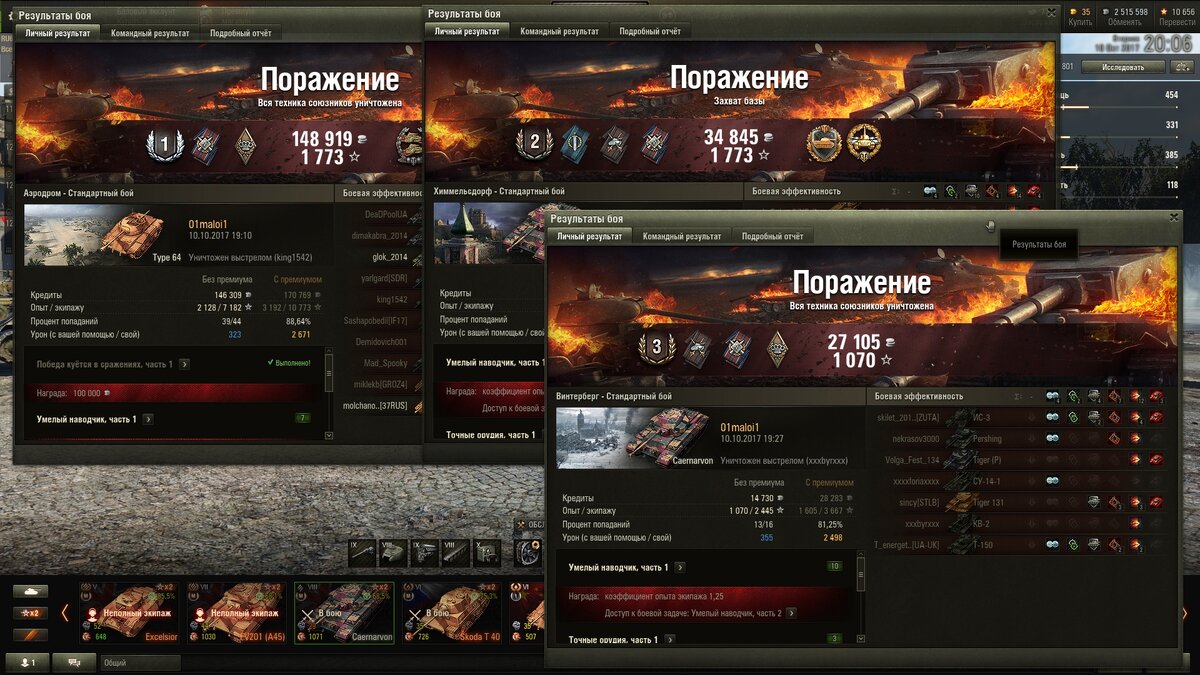
Task: Expand Точные орудия, часть 1 in Винтерберг window
Action: [x=669, y=639]
